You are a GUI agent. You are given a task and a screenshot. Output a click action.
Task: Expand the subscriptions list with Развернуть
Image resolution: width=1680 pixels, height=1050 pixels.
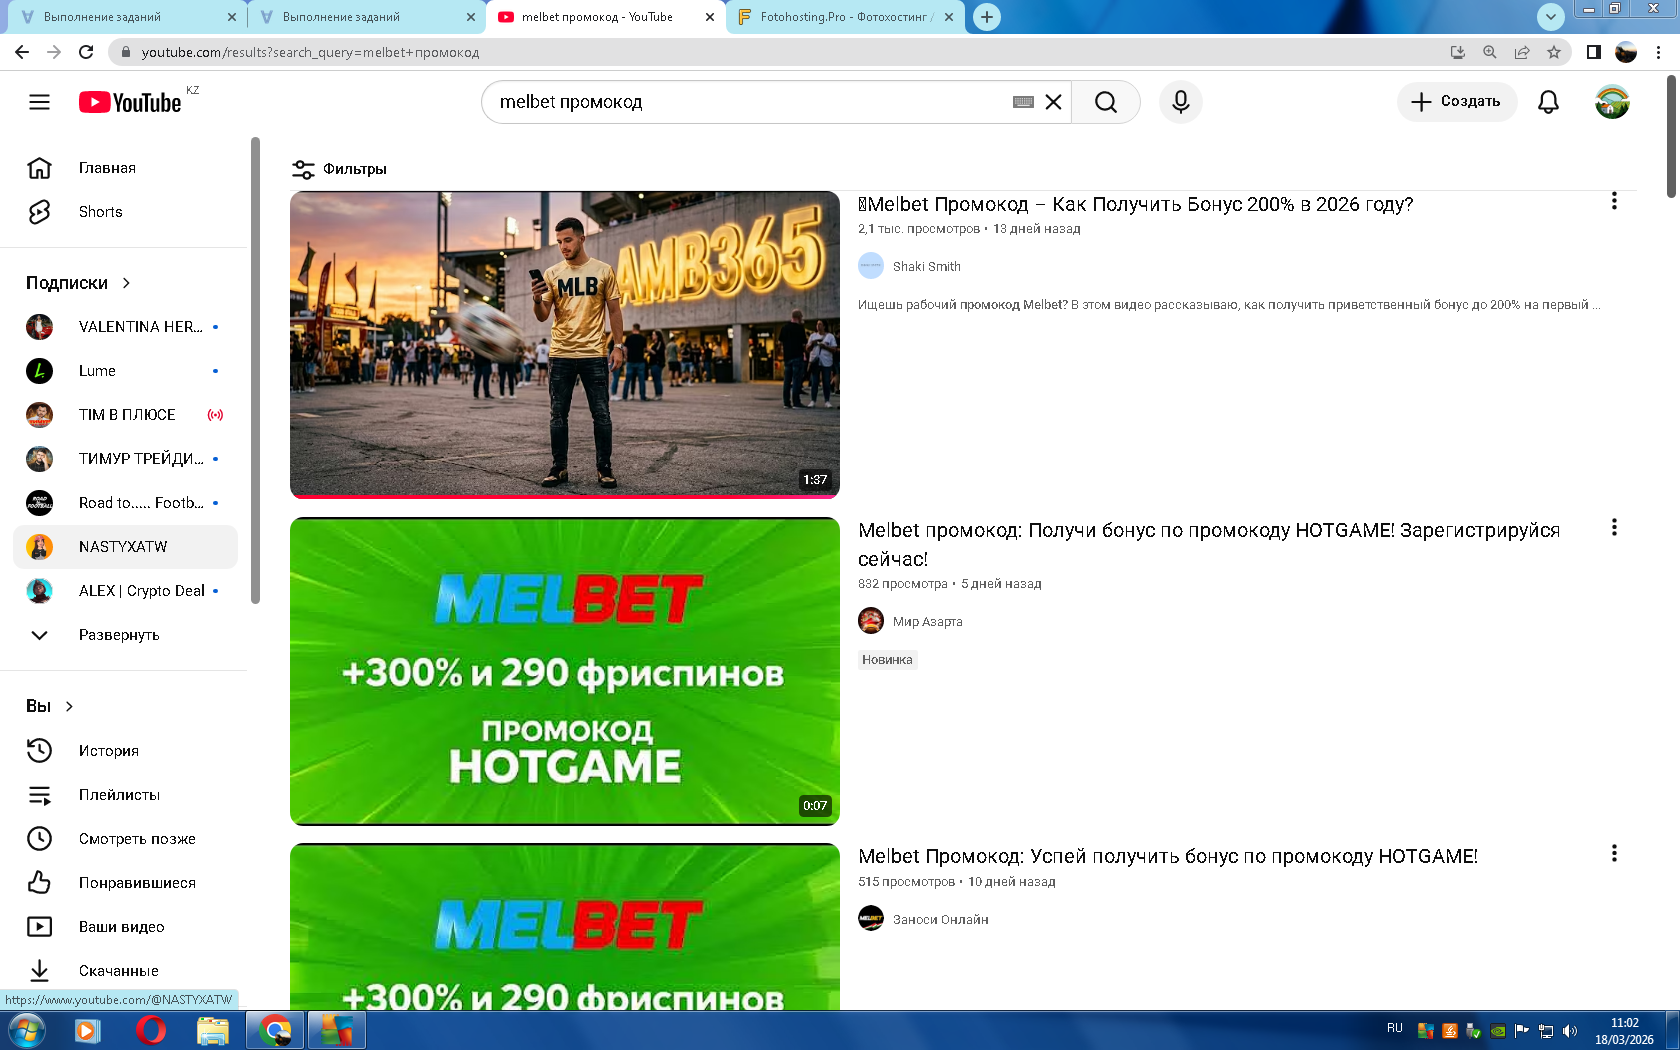pos(118,635)
